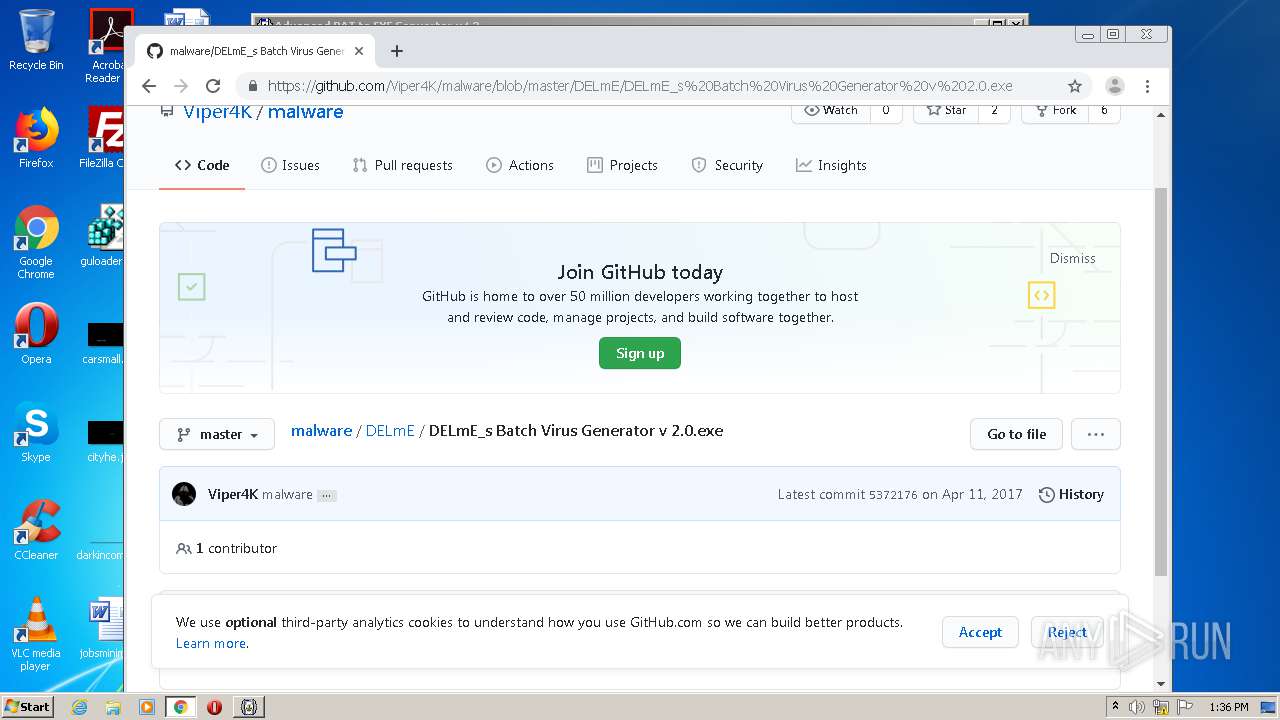Open Skype desktop shortcut
This screenshot has height=720, width=1280.
coord(36,432)
